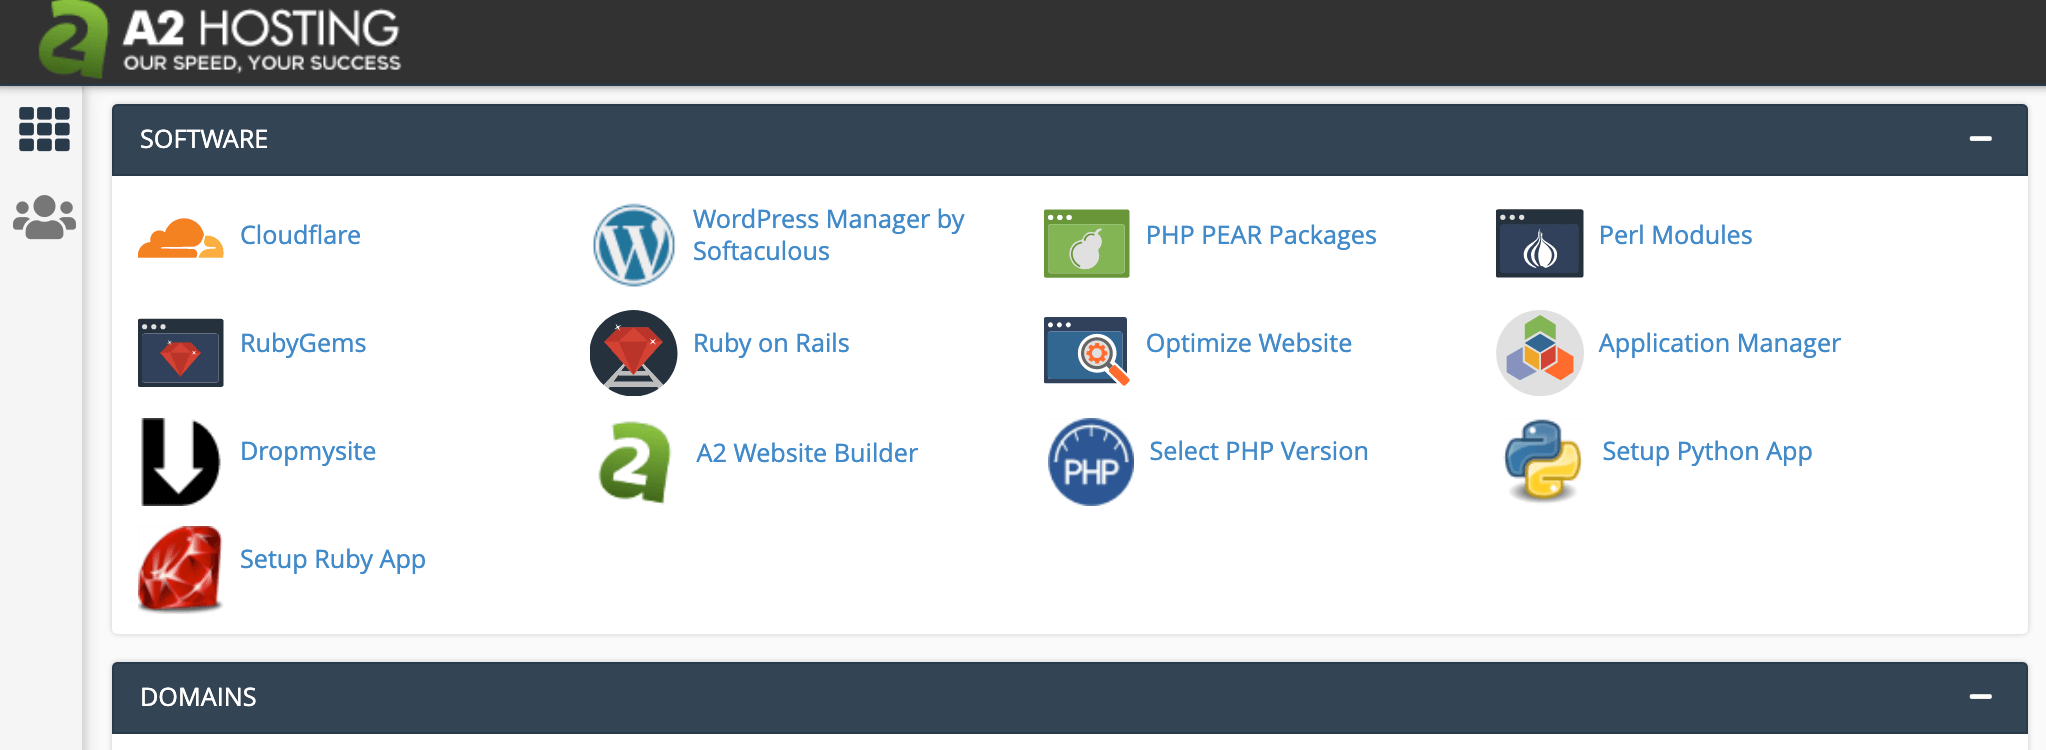Click the Setup Ruby App link

pos(332,559)
